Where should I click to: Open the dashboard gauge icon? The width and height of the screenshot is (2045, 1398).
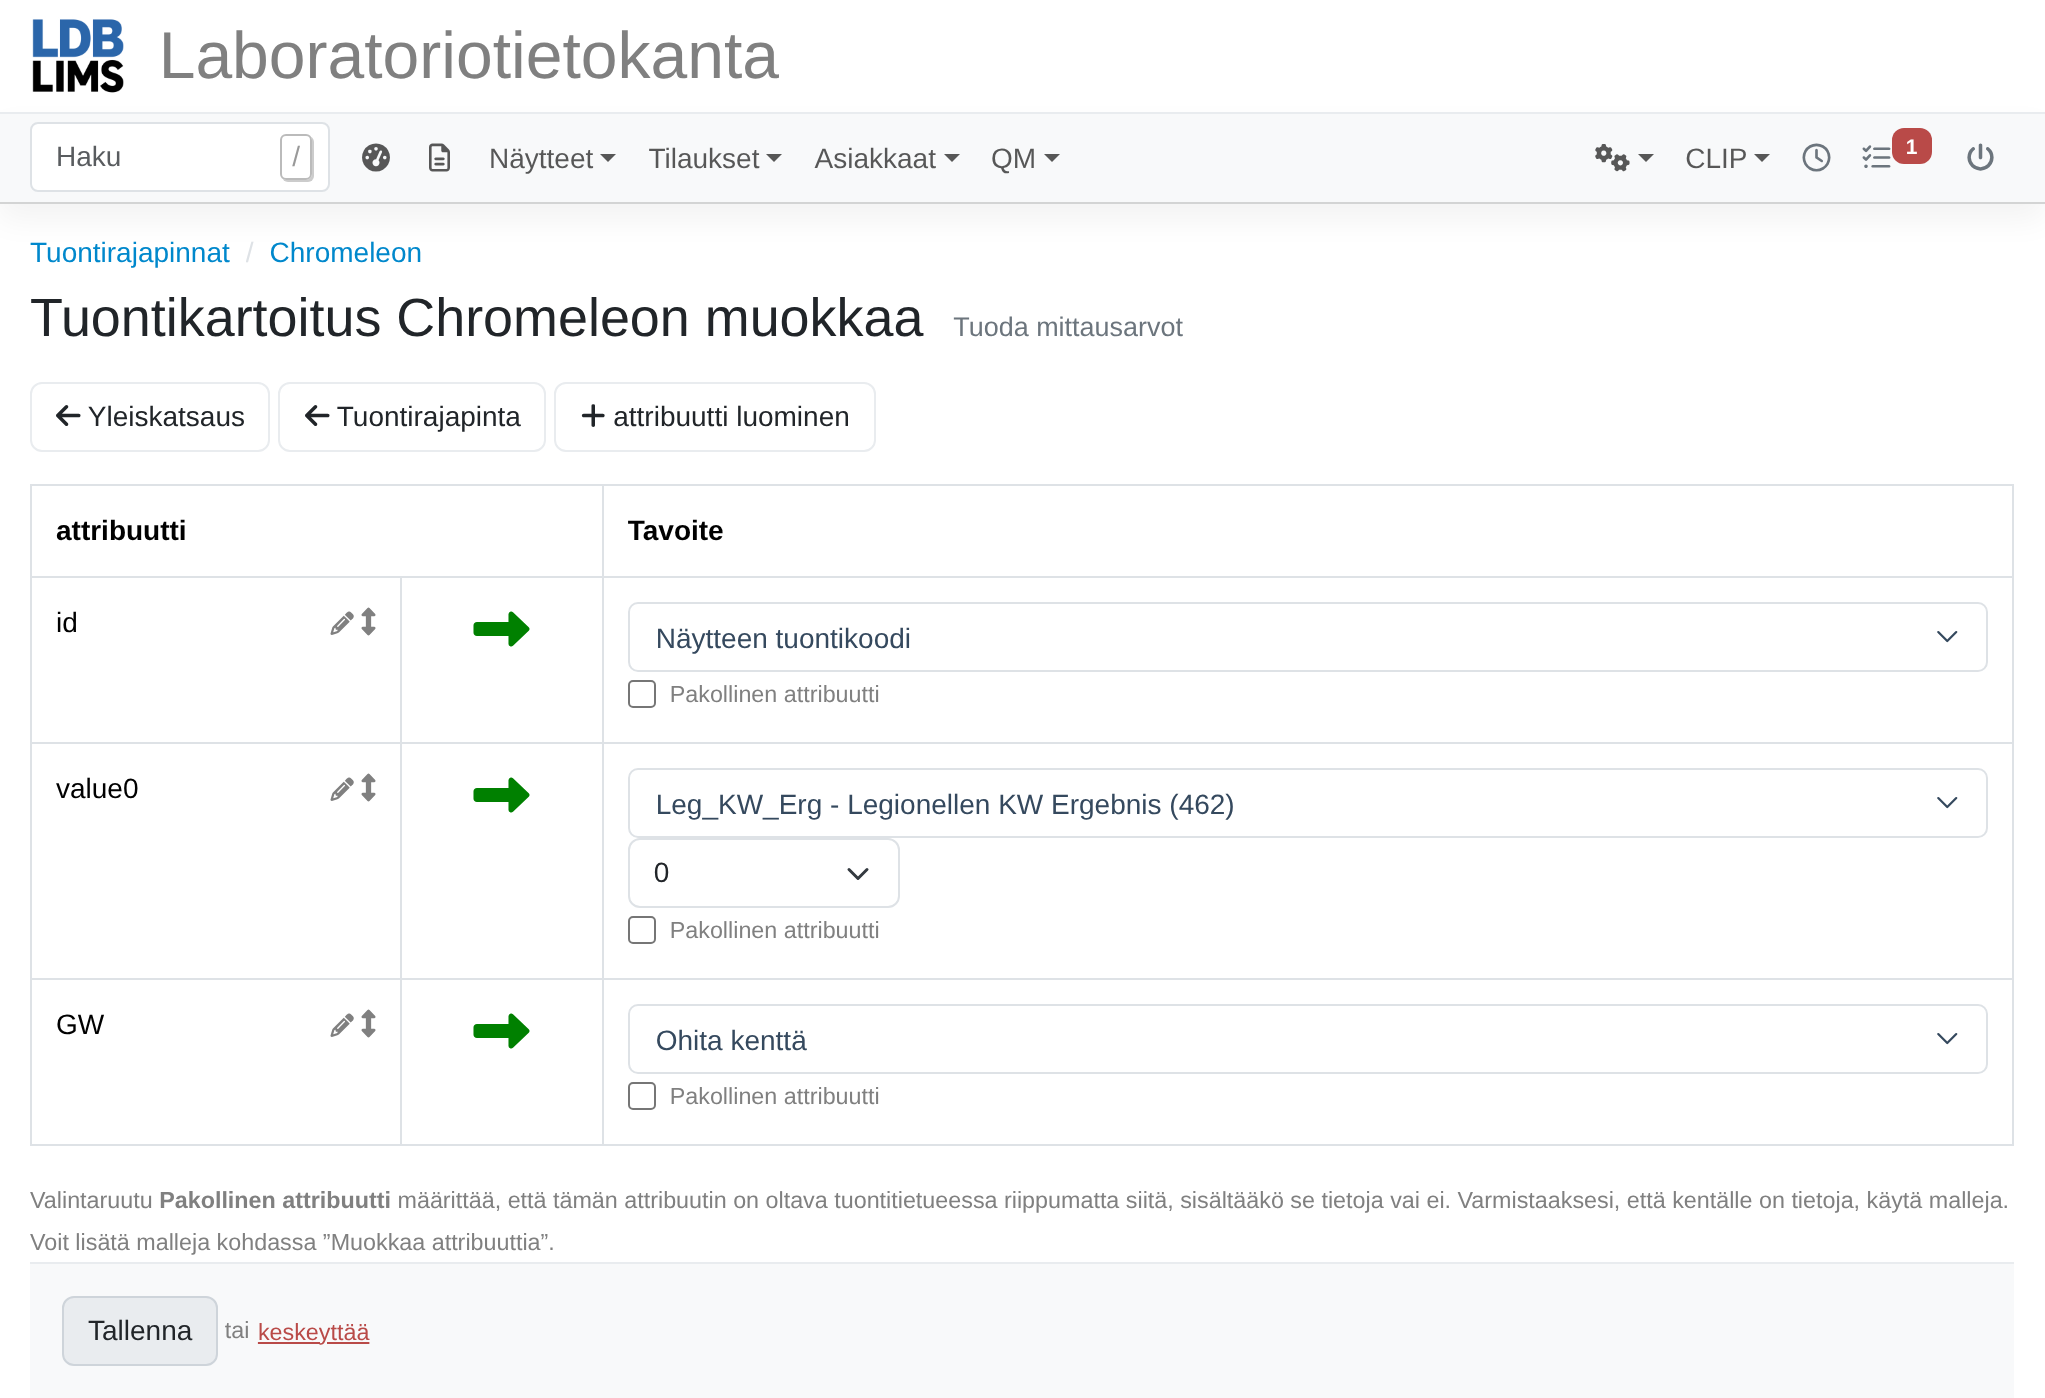[x=376, y=158]
